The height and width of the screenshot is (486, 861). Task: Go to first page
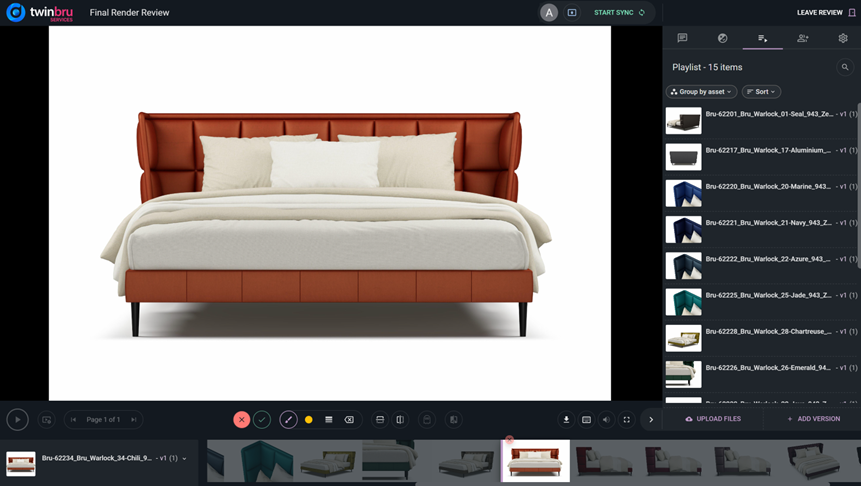coord(73,420)
